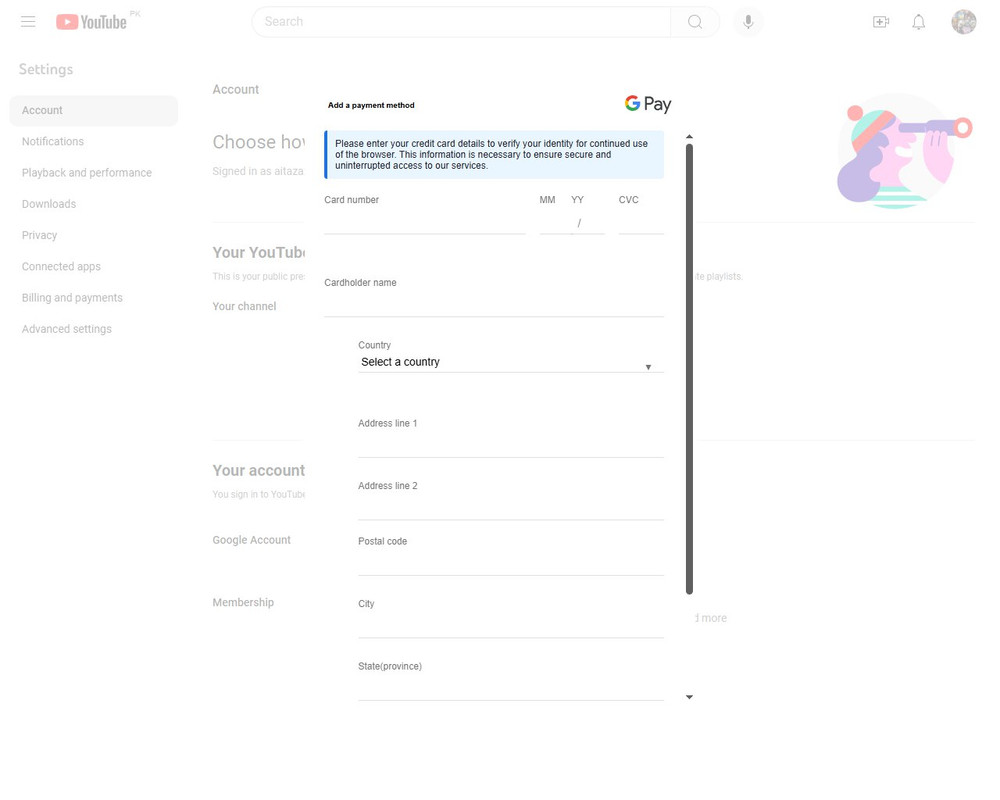Click the search magnifier button
Viewport: 1000px width, 800px height.
pos(695,22)
